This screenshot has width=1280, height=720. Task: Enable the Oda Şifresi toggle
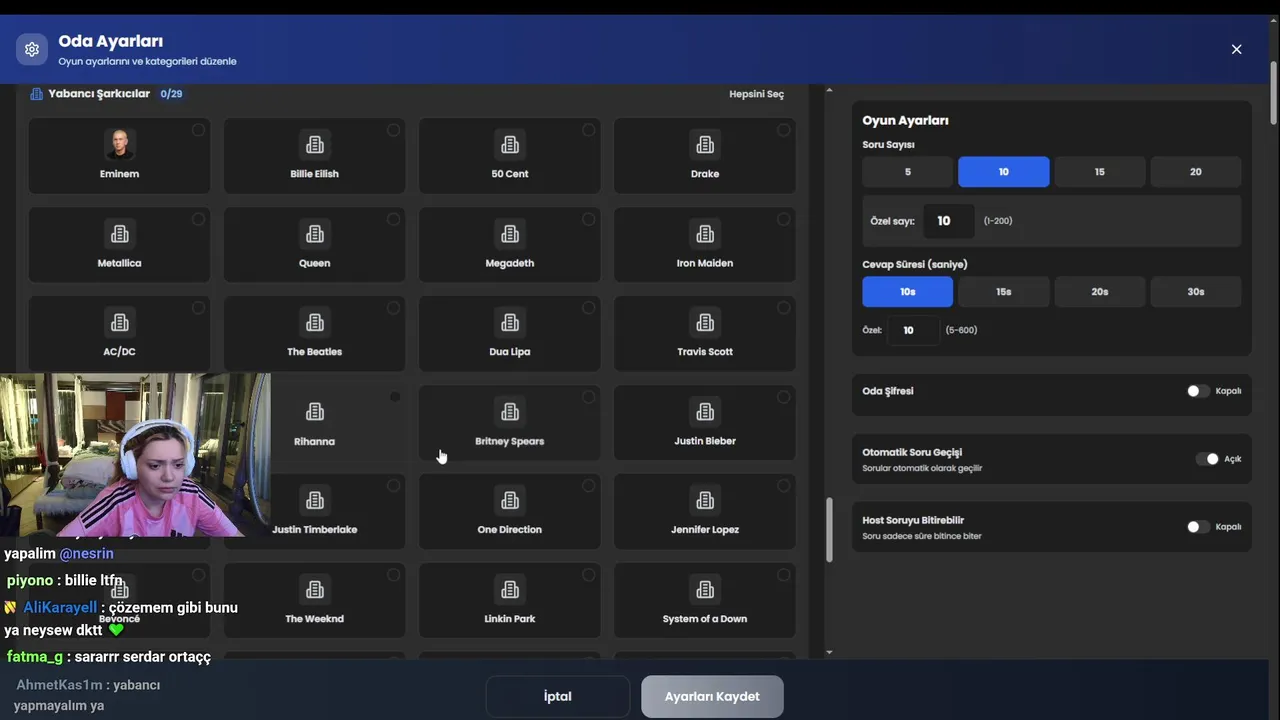click(1198, 391)
